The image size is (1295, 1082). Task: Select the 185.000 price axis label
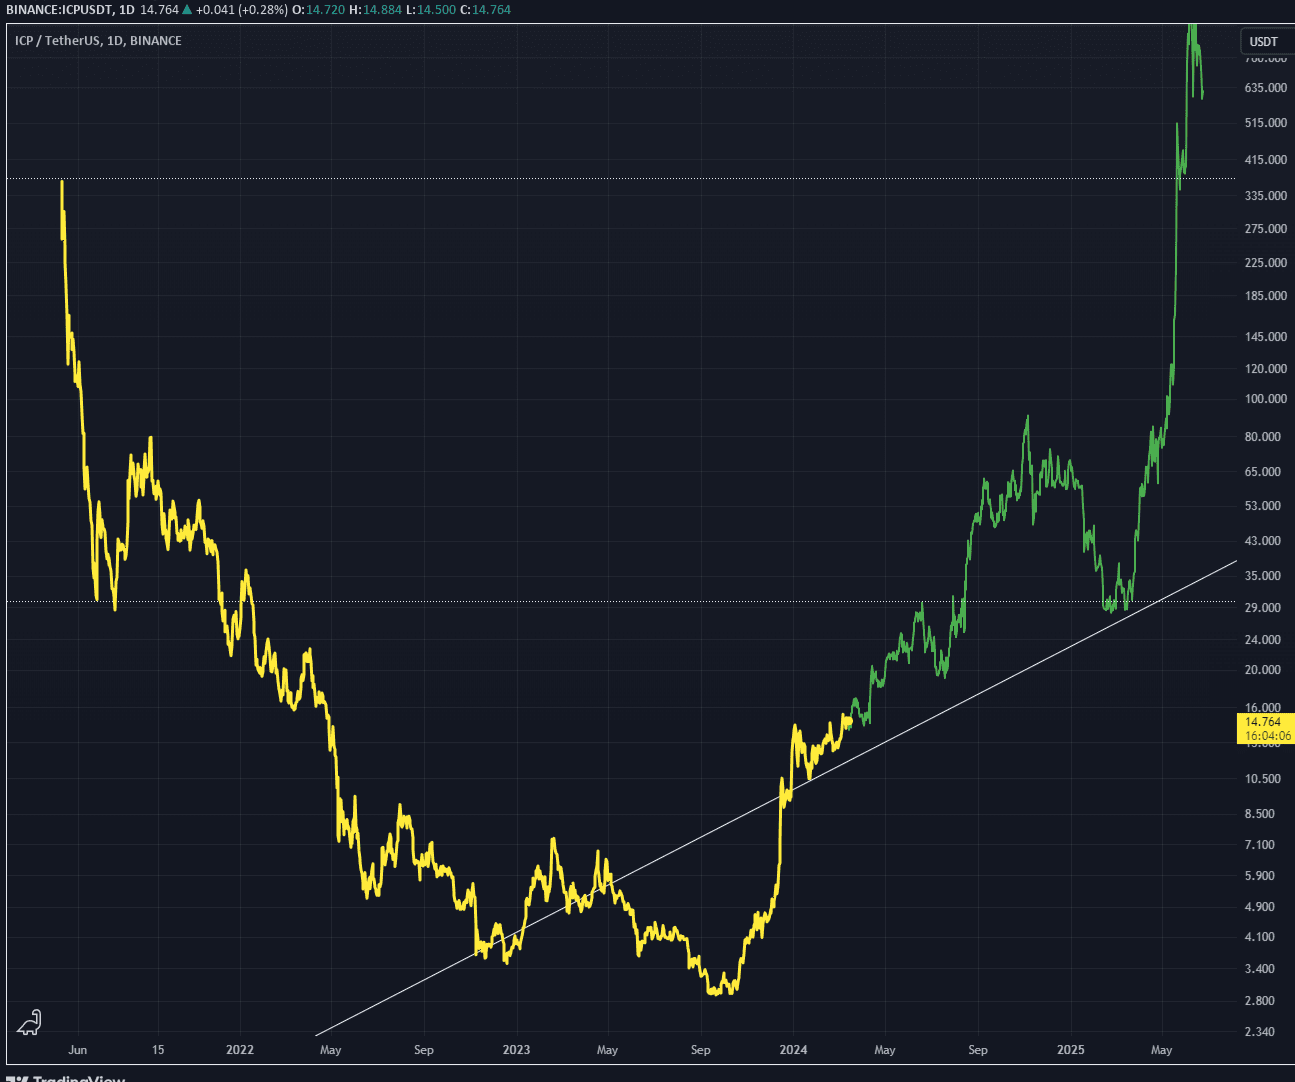[x=1265, y=296]
